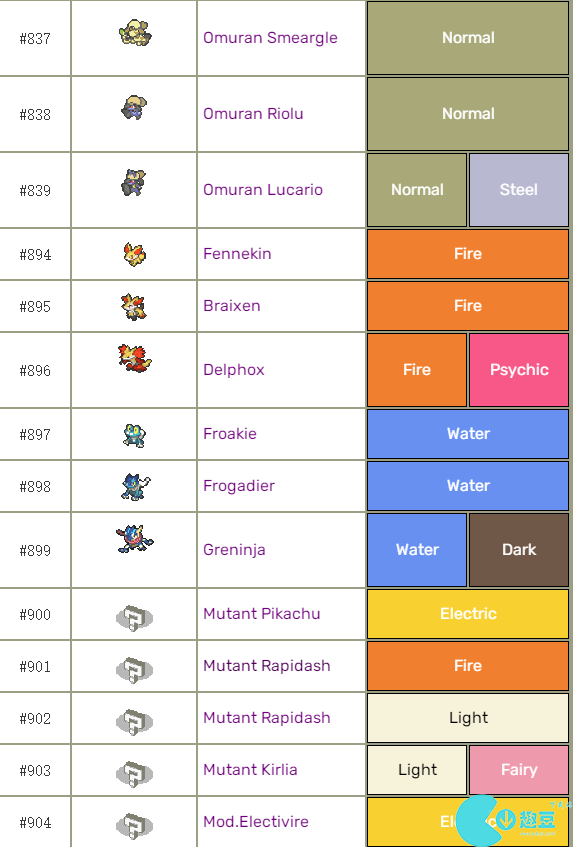Viewport: 573px width, 847px height.
Task: Click the Greninja sprite icon
Action: pyautogui.click(x=134, y=539)
